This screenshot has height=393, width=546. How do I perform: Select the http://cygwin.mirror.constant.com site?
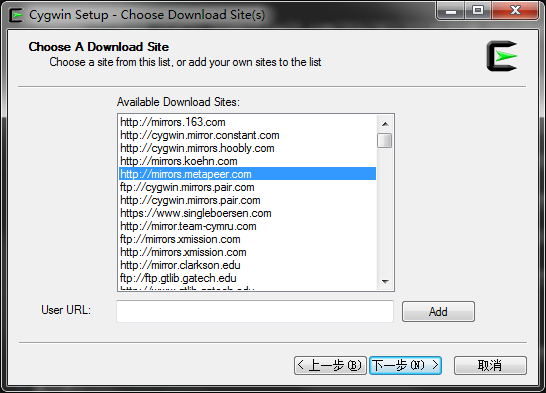coord(247,135)
